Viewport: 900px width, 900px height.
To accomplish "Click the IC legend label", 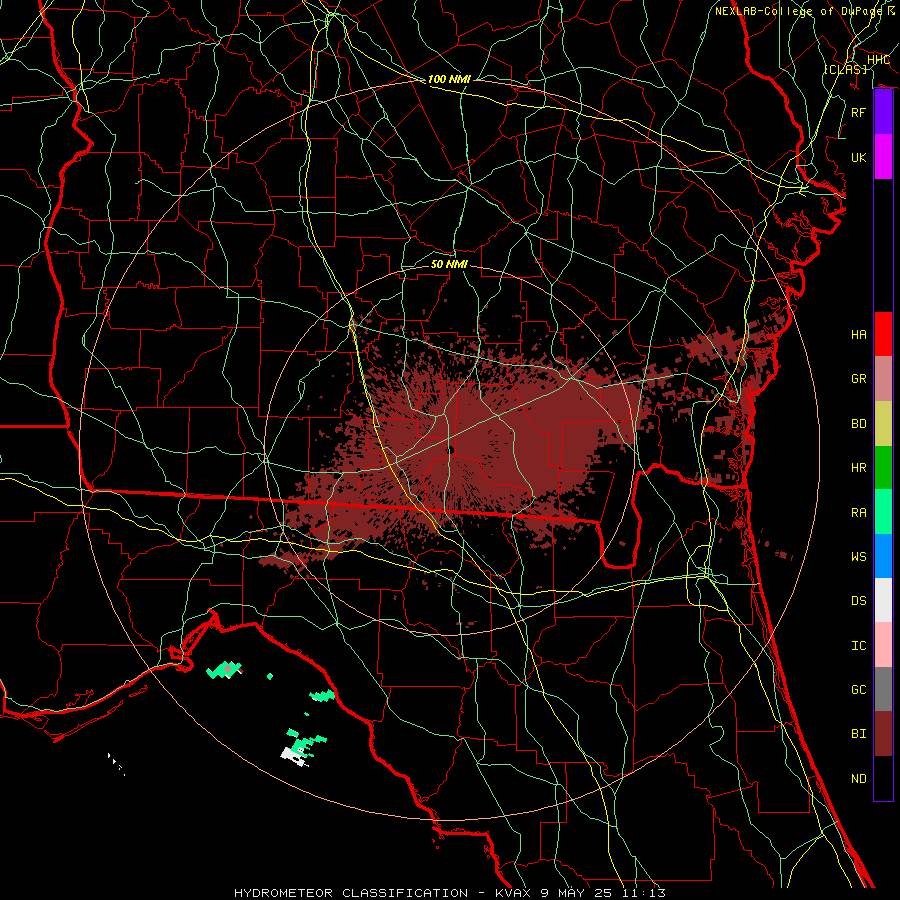I will 858,645.
